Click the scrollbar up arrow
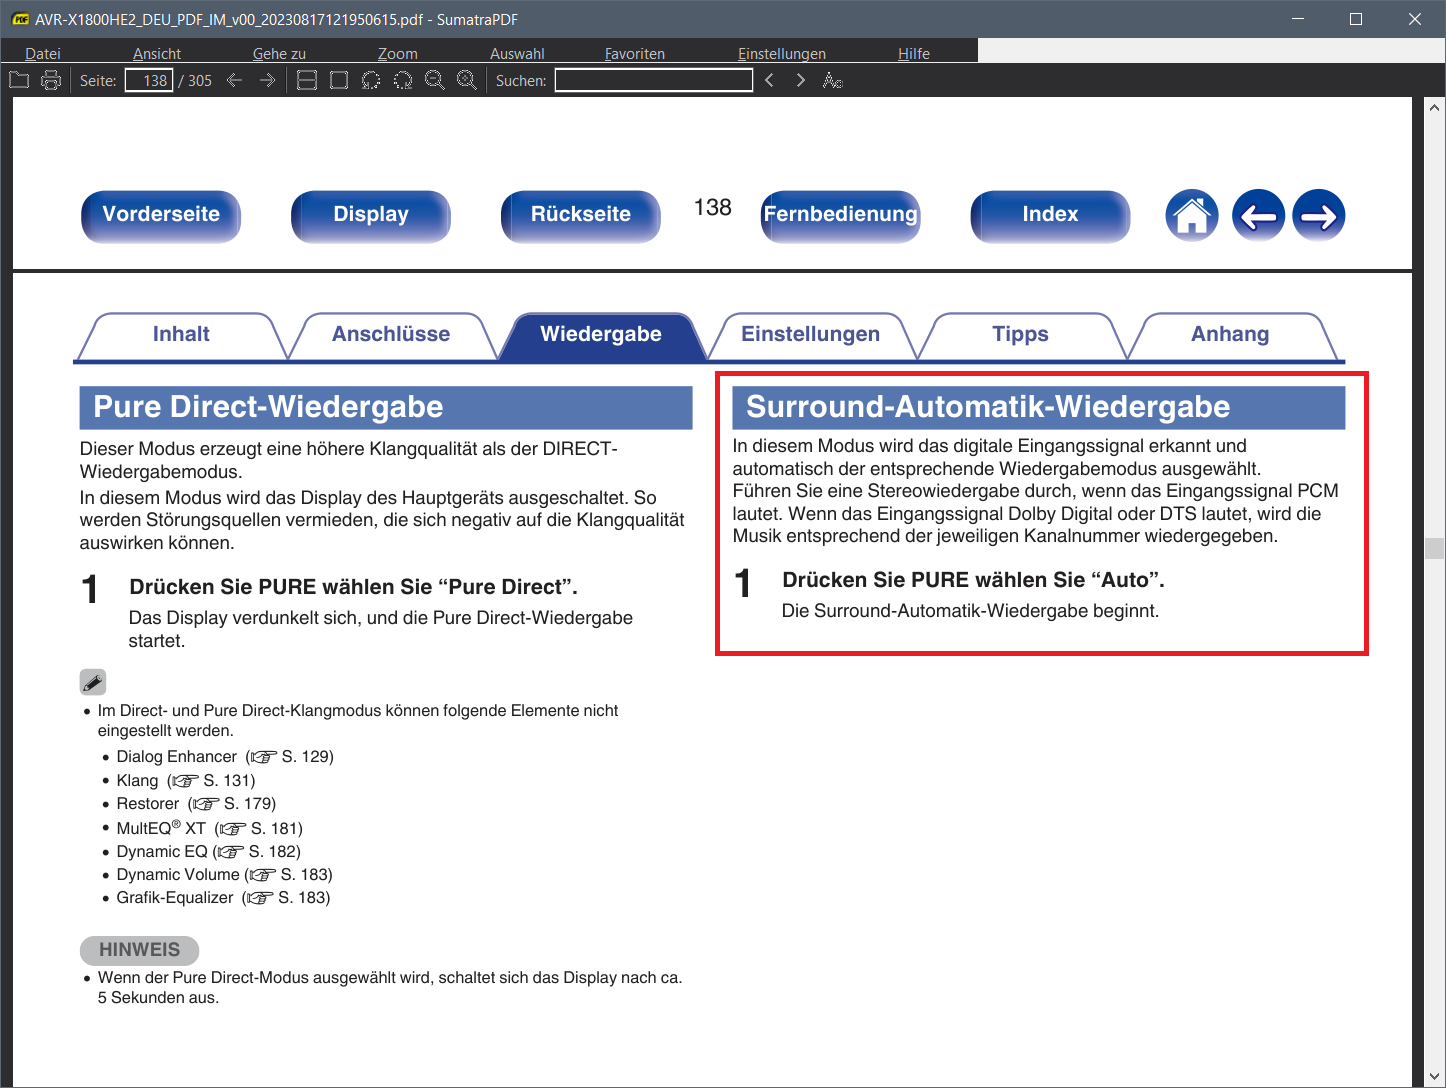The width and height of the screenshot is (1446, 1088). (x=1435, y=107)
